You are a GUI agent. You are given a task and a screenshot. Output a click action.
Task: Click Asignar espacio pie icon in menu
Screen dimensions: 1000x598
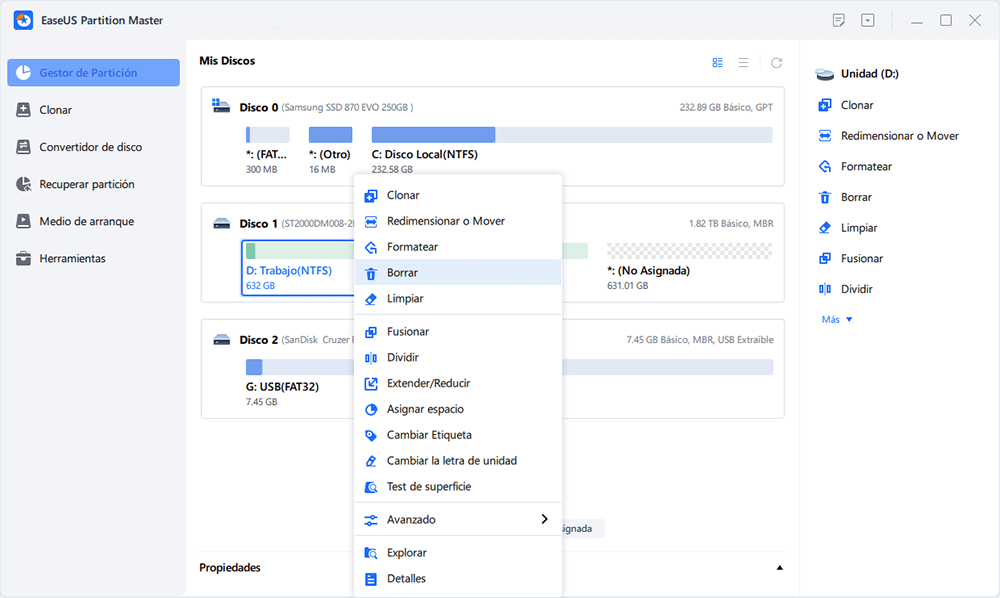(x=371, y=409)
